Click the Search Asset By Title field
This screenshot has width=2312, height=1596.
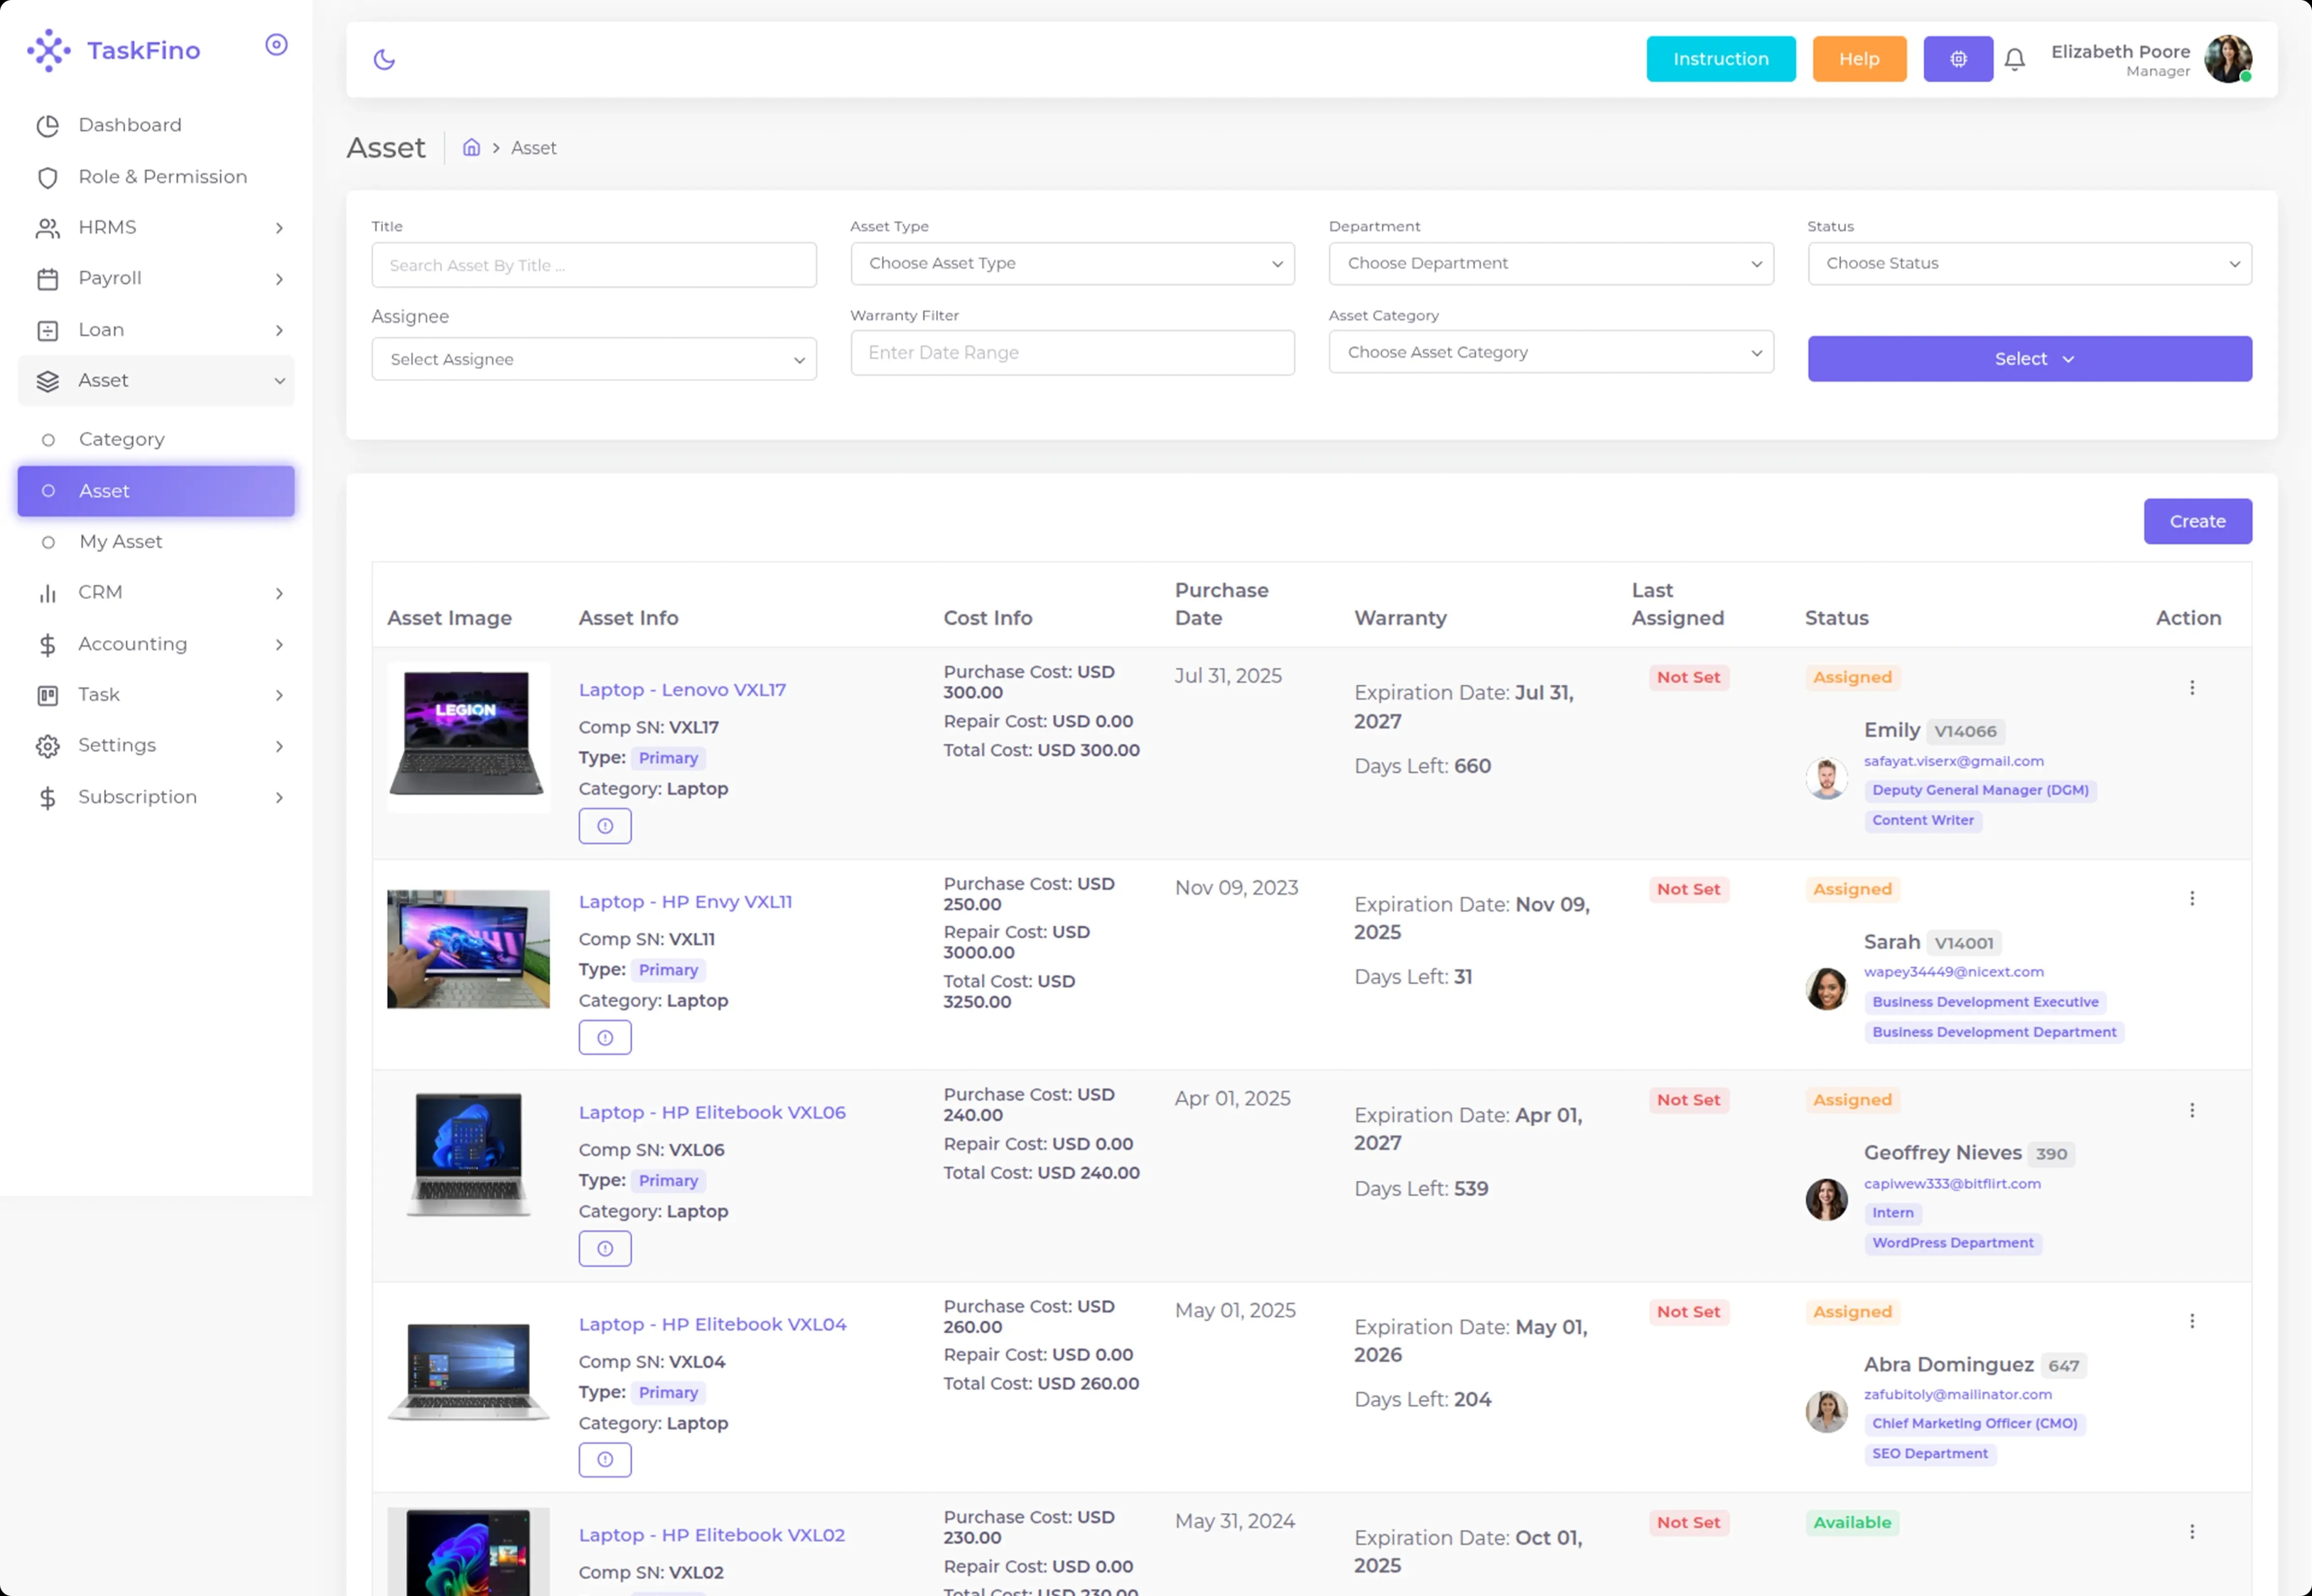coord(593,266)
